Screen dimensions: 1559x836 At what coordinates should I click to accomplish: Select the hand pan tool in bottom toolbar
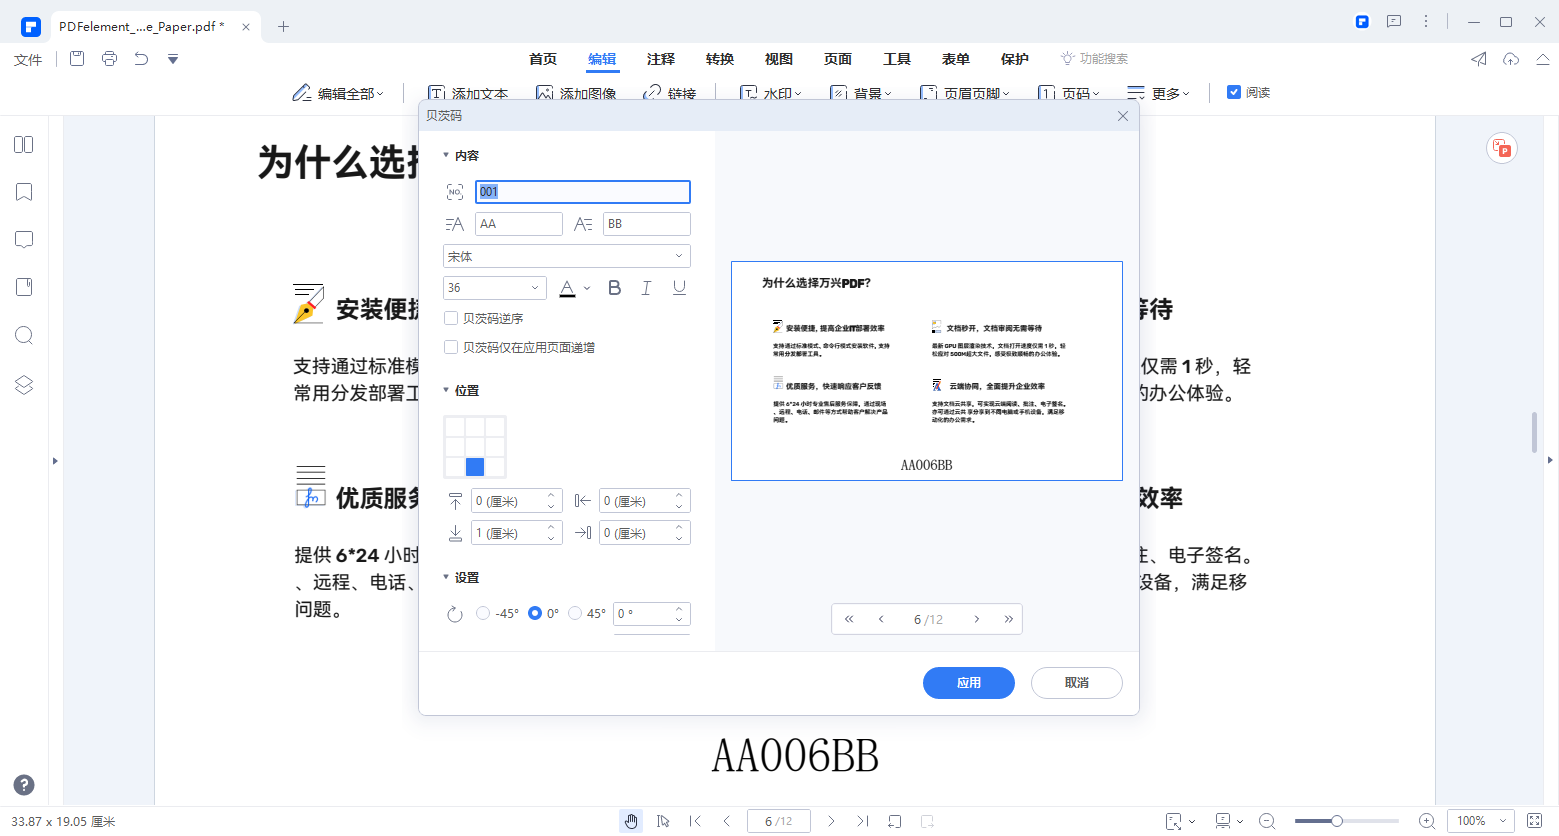click(x=631, y=820)
